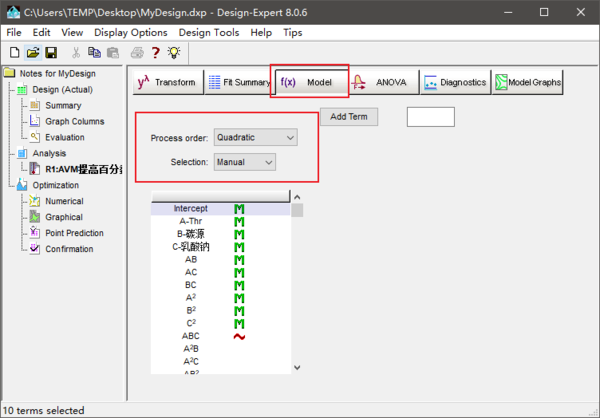The image size is (600, 418).
Task: Click the Add Term button
Action: 349,117
